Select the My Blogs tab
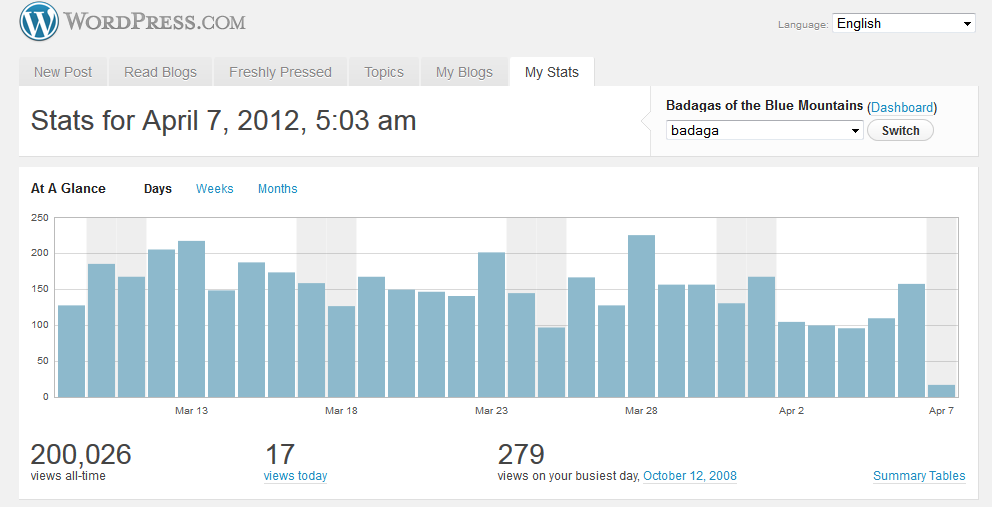The height and width of the screenshot is (507, 992). (464, 72)
